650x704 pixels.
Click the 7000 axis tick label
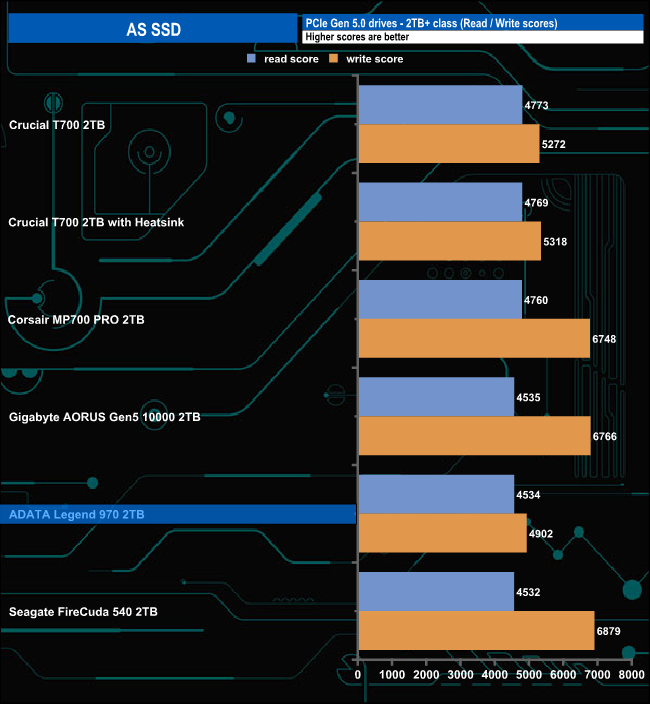[597, 674]
